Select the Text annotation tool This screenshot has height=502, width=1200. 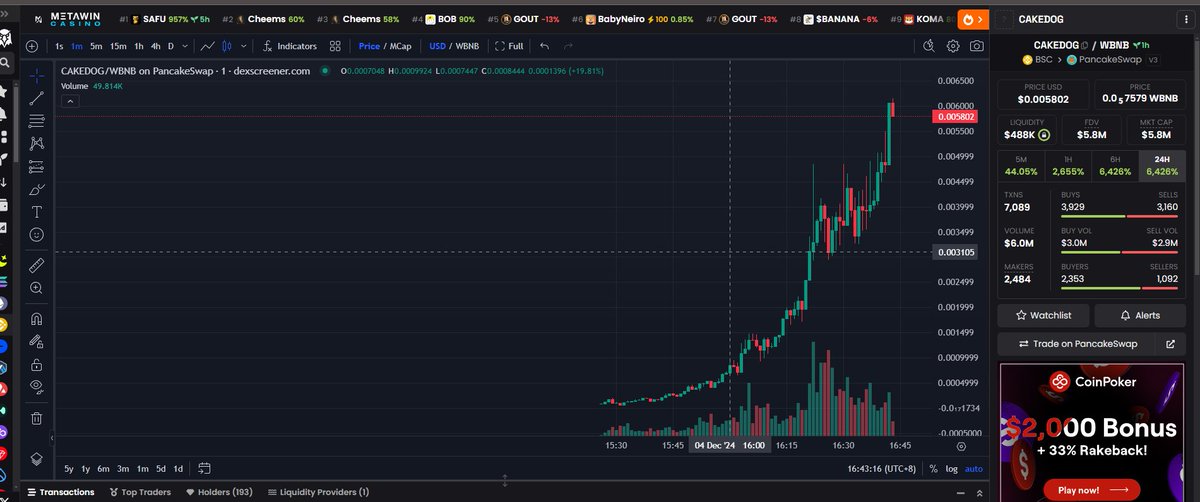point(37,212)
